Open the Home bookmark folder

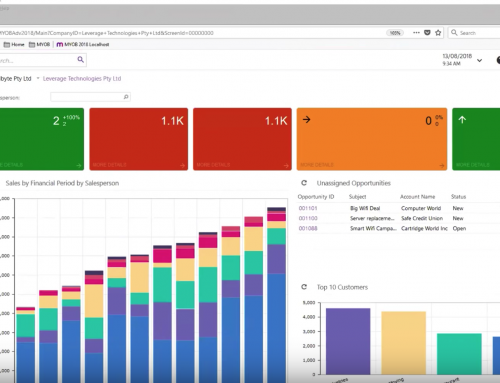[x=14, y=44]
